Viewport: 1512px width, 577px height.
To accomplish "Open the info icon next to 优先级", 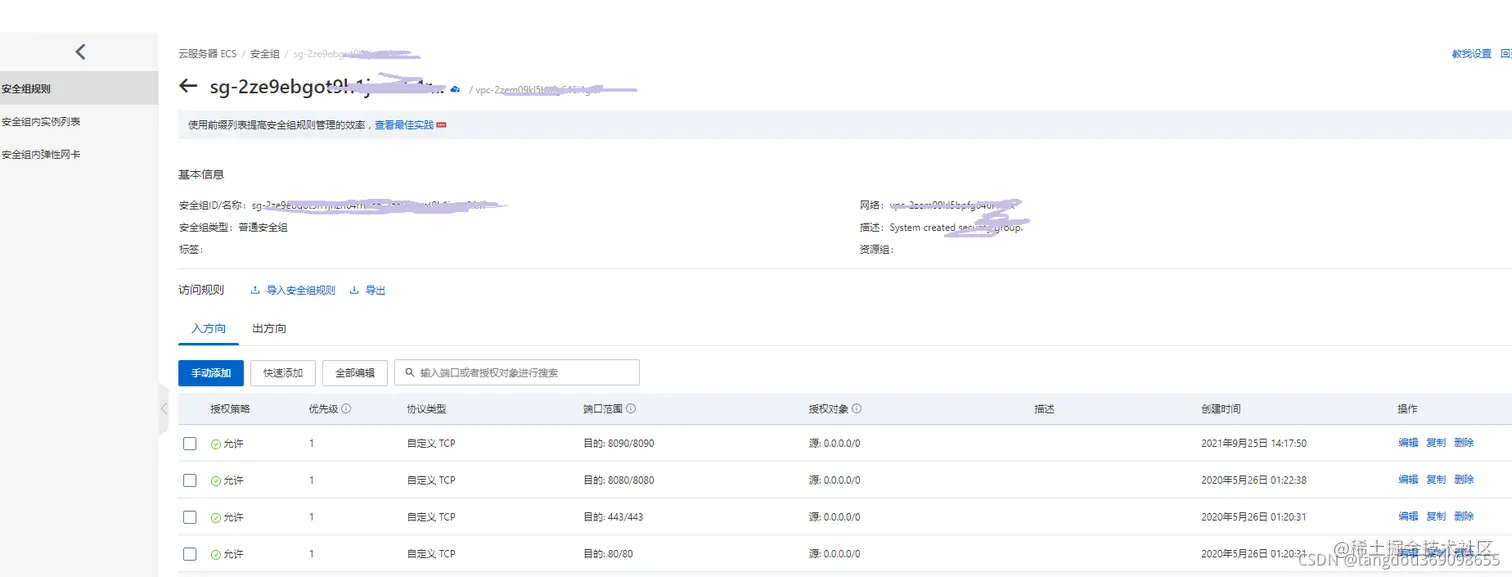I will coord(346,409).
